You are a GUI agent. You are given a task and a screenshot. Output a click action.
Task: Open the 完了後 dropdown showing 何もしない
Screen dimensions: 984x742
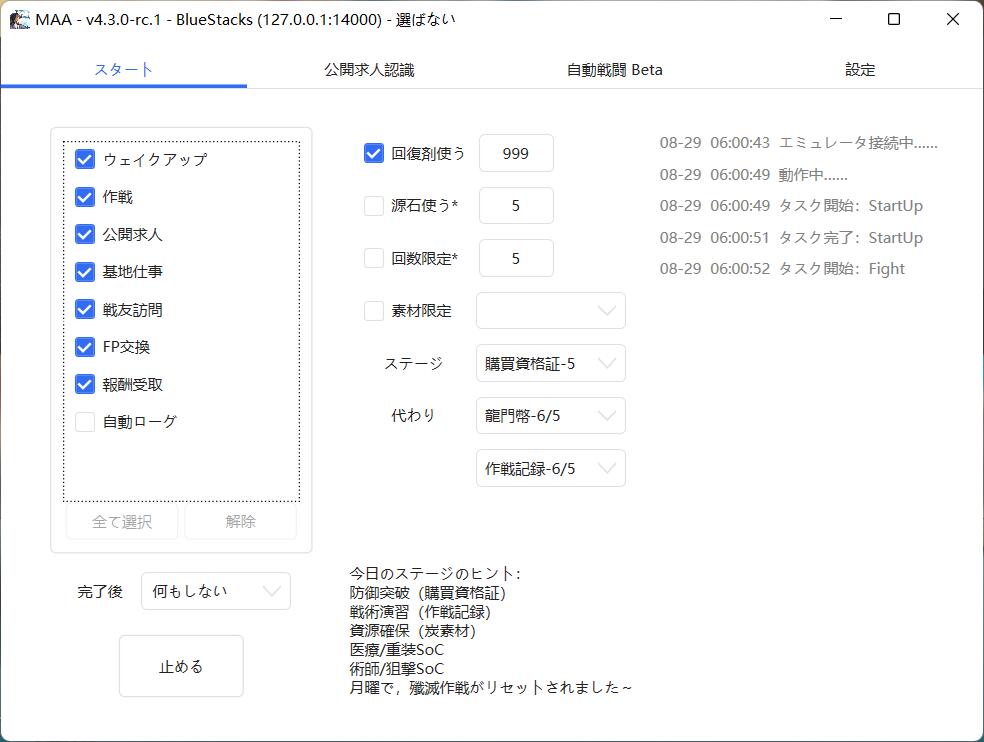tap(215, 591)
